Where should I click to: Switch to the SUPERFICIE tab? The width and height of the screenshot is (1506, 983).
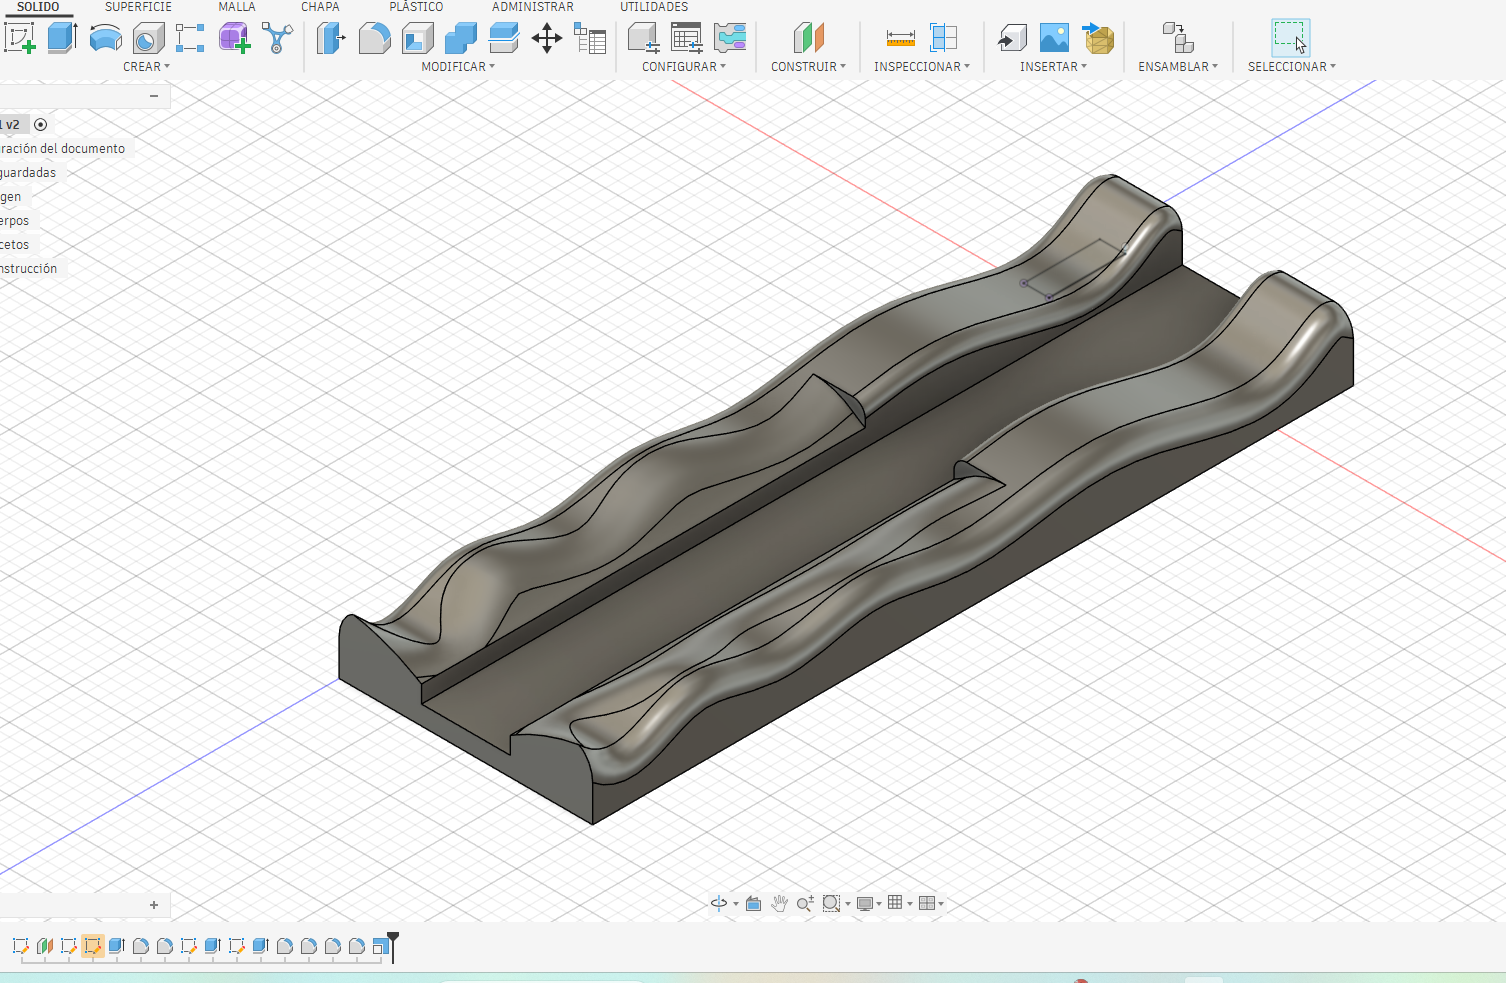pos(138,7)
